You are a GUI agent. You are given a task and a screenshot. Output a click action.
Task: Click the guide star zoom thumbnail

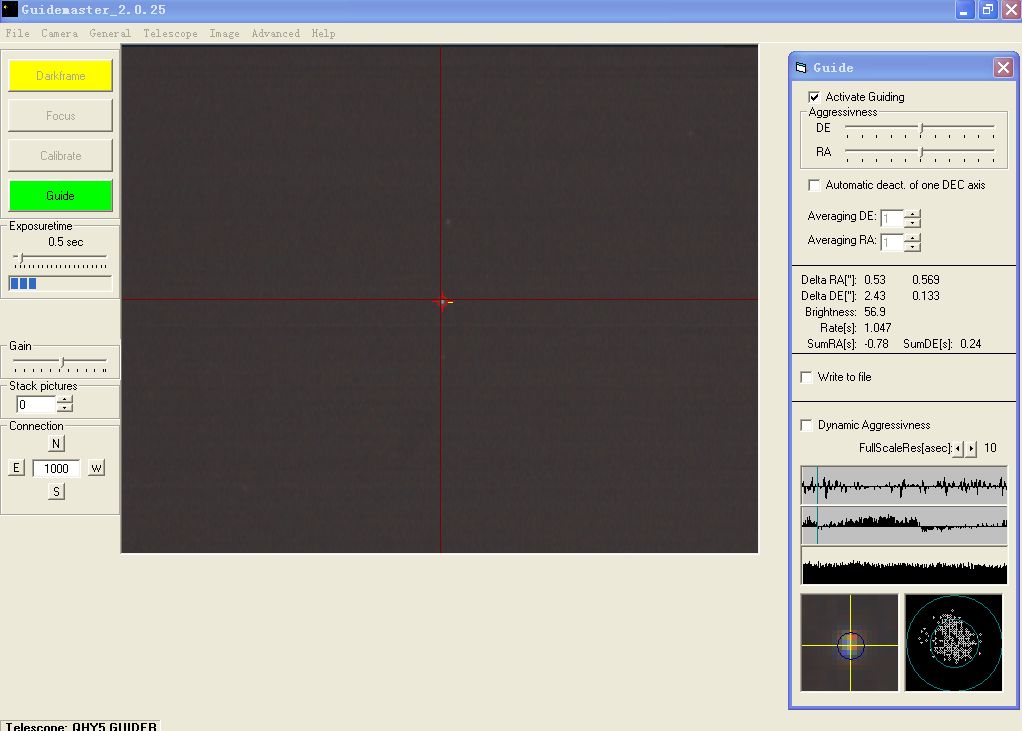tap(849, 642)
